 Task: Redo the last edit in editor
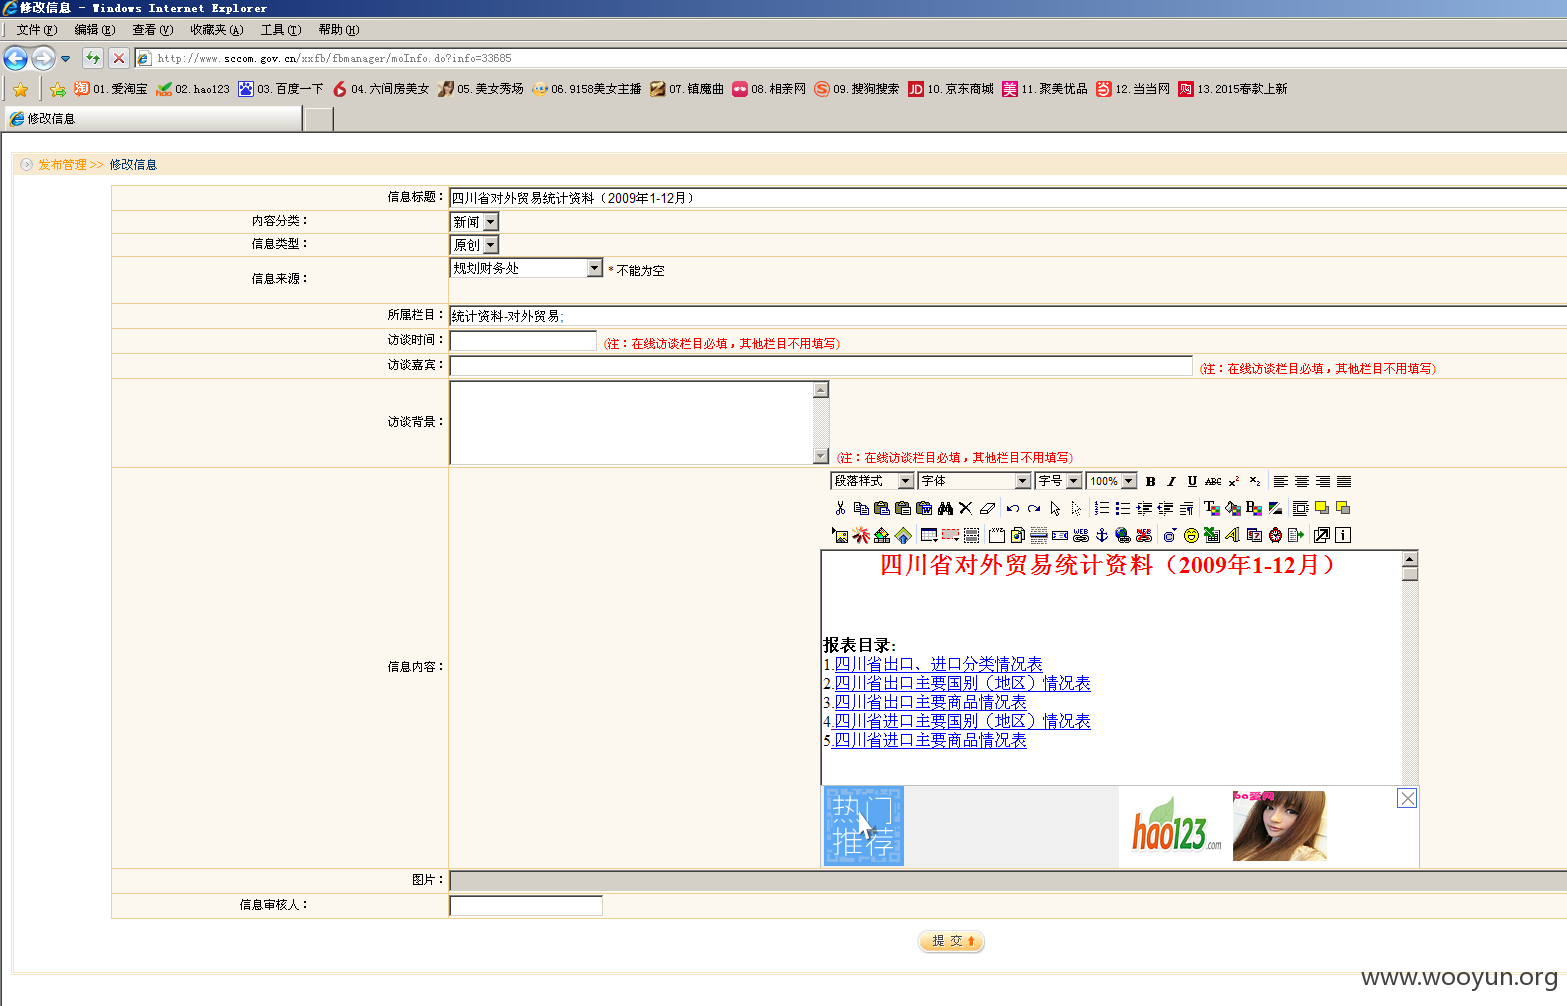(1034, 508)
